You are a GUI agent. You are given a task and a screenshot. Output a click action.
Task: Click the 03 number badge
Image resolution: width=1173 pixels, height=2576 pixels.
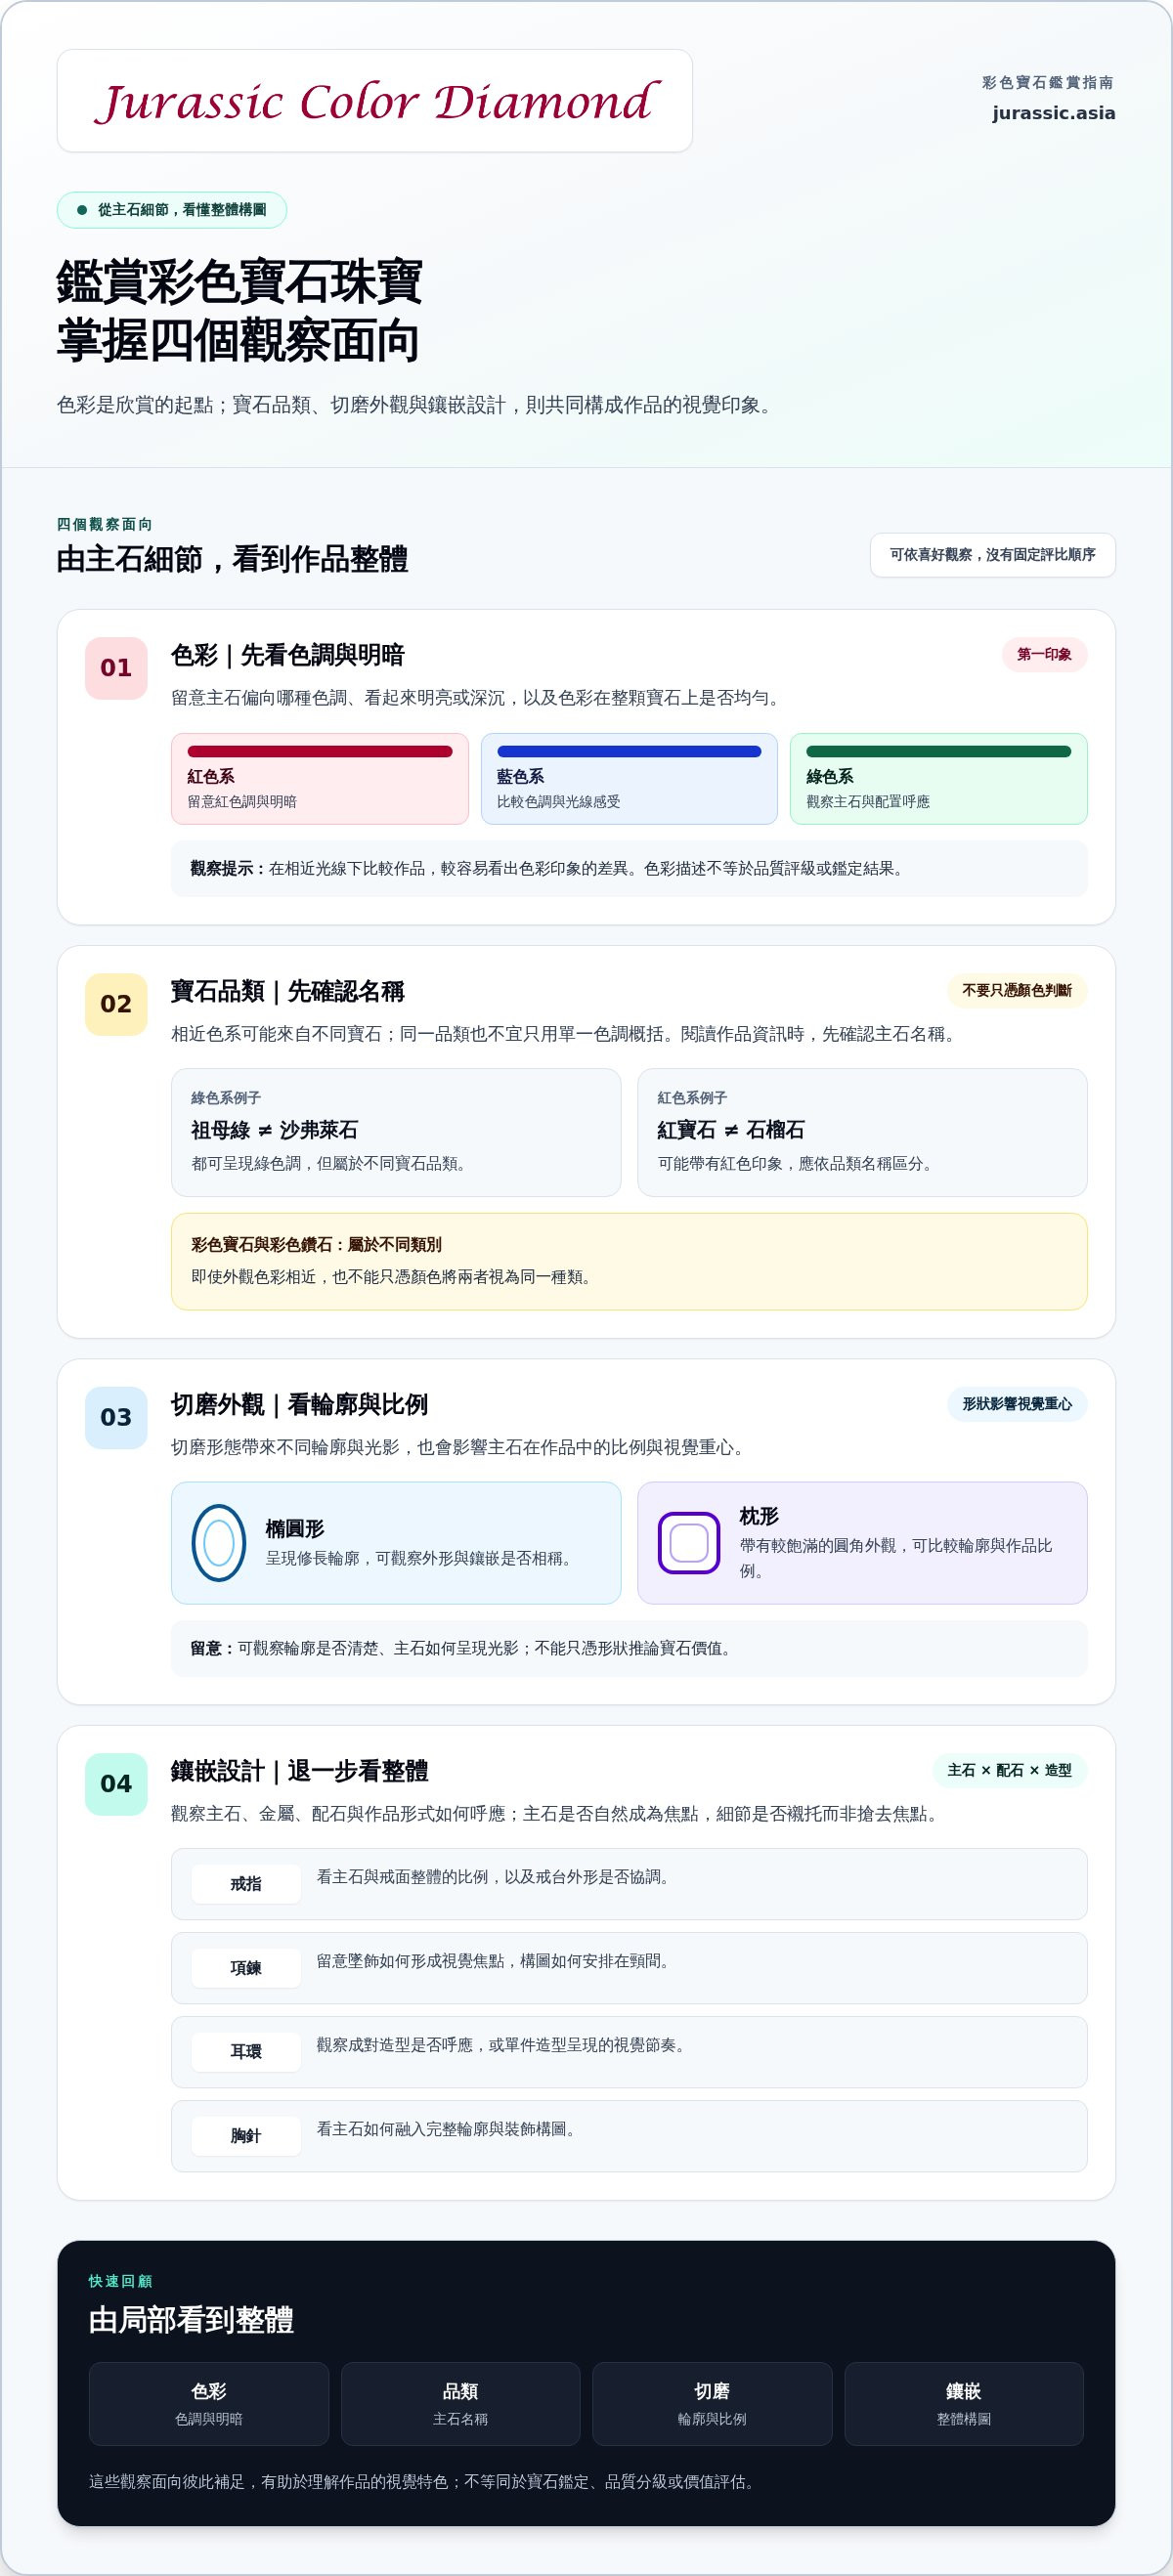point(116,1417)
